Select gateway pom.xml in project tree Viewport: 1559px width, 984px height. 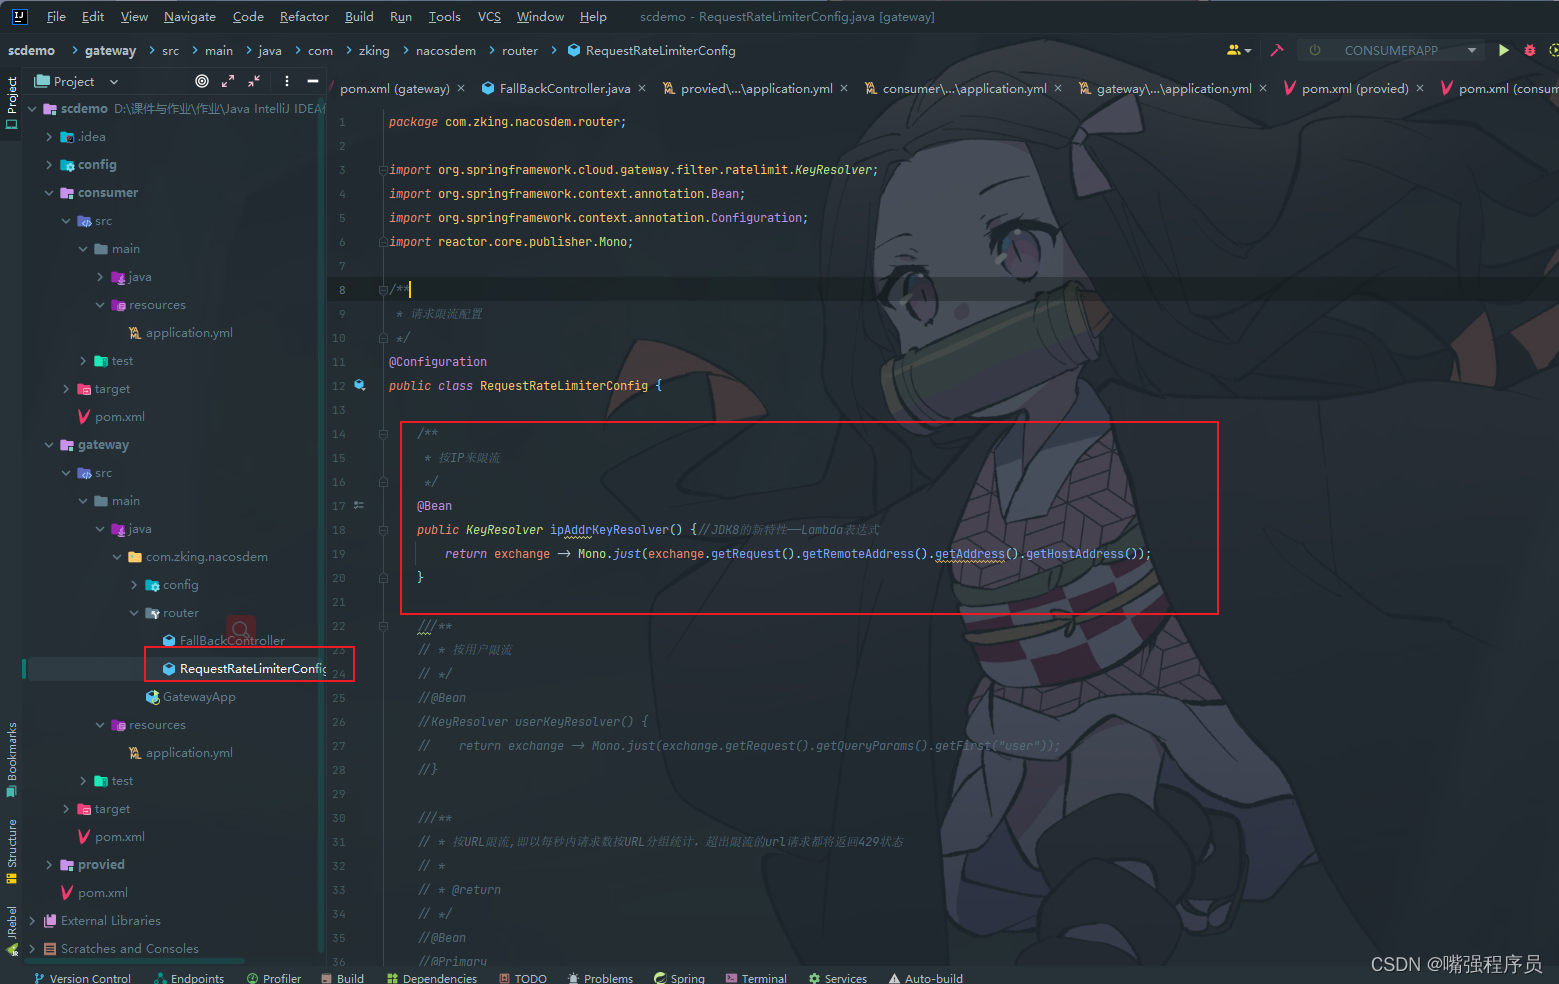(x=111, y=836)
